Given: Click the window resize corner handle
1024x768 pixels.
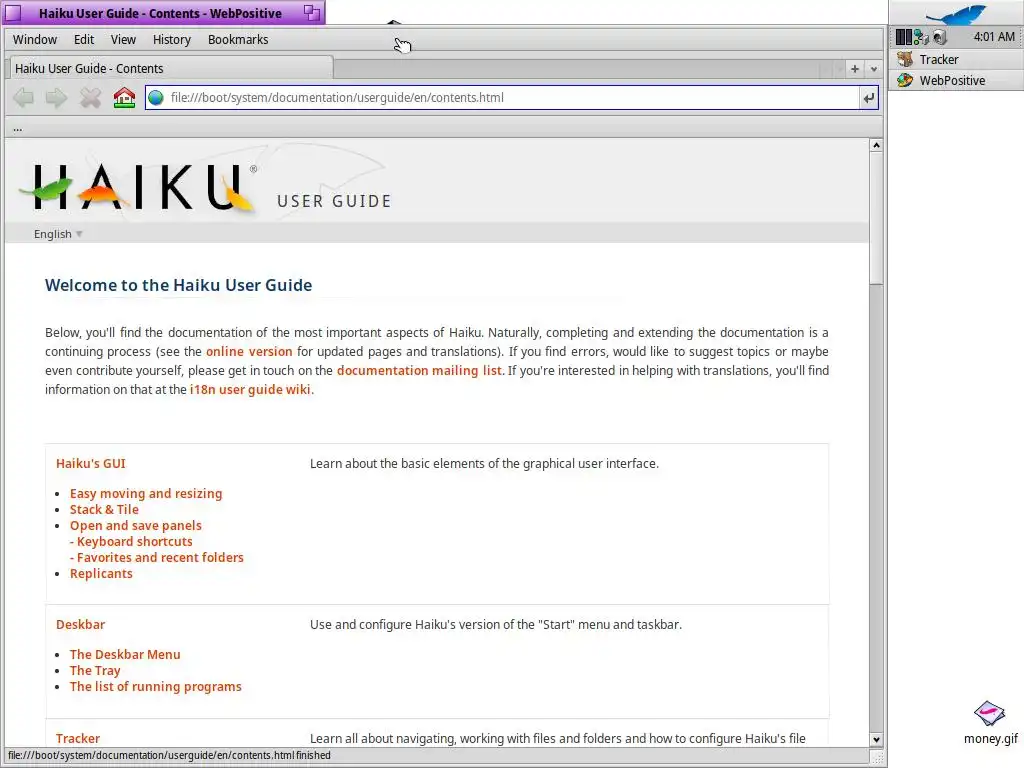Looking at the screenshot, I should tap(877, 758).
